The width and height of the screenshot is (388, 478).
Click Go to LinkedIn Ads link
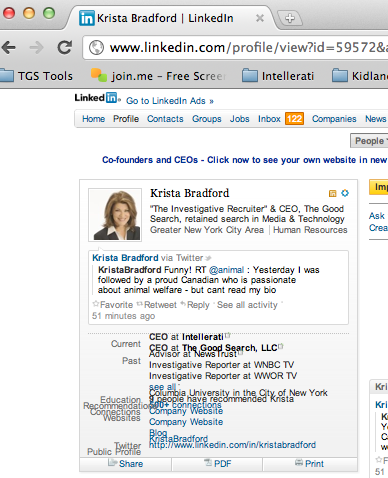[170, 101]
